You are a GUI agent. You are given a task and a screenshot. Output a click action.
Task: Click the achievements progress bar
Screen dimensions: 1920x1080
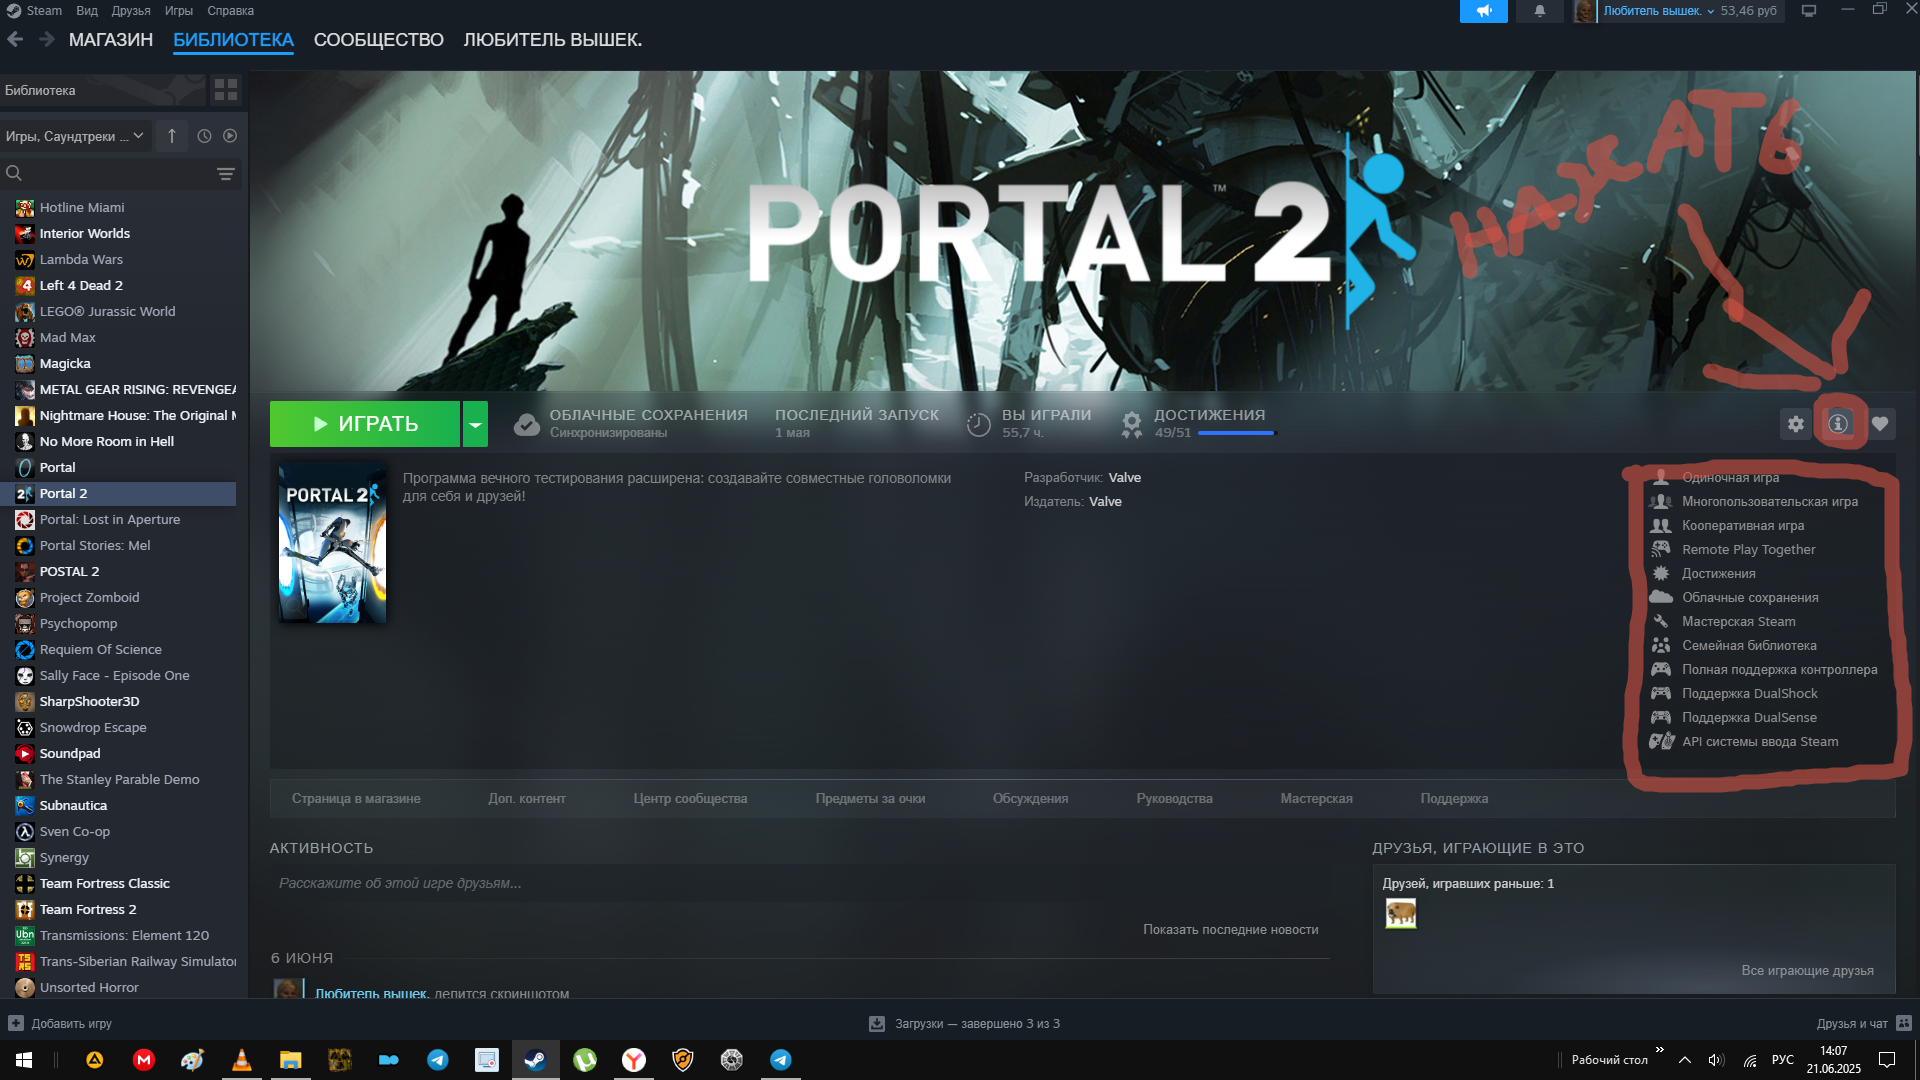point(1237,433)
